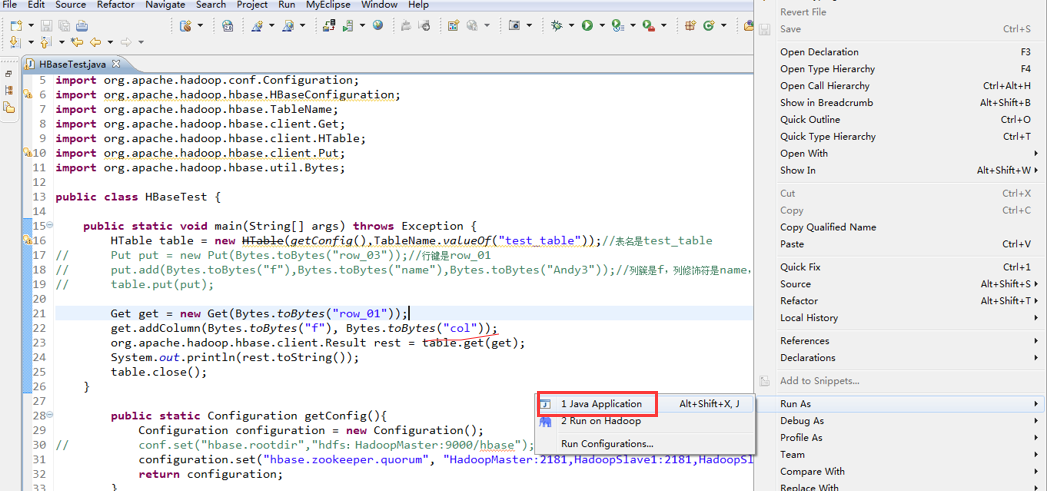Select the HBaseTest.java tab

[x=72, y=64]
